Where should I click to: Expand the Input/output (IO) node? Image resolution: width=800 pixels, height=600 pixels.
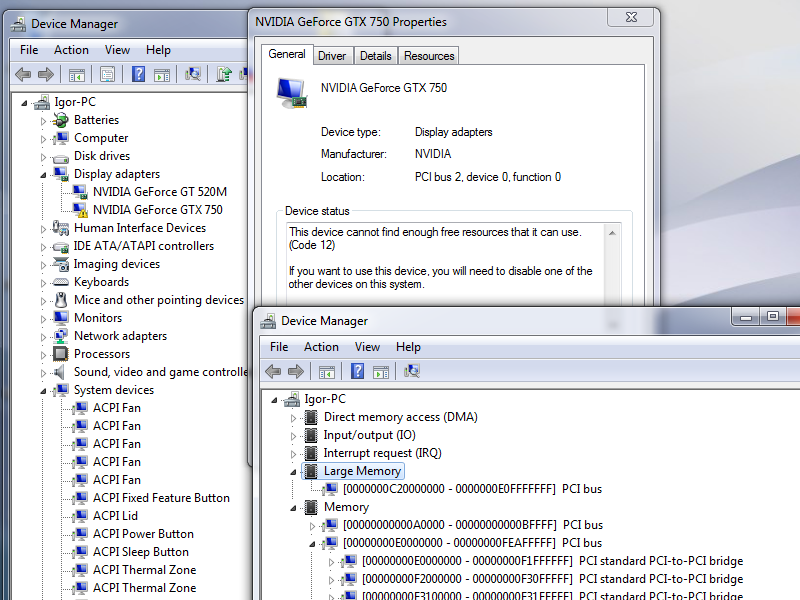(293, 436)
